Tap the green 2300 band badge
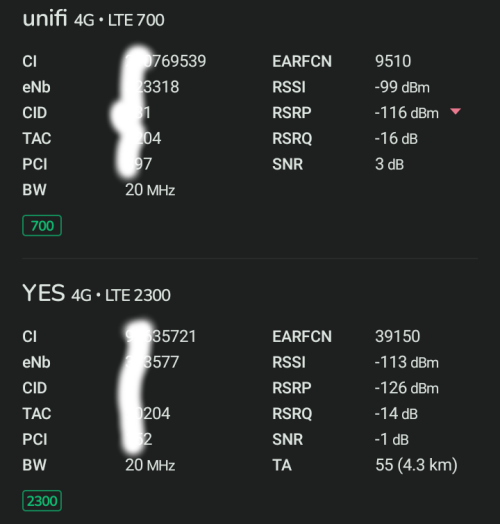500x524 pixels. point(42,501)
